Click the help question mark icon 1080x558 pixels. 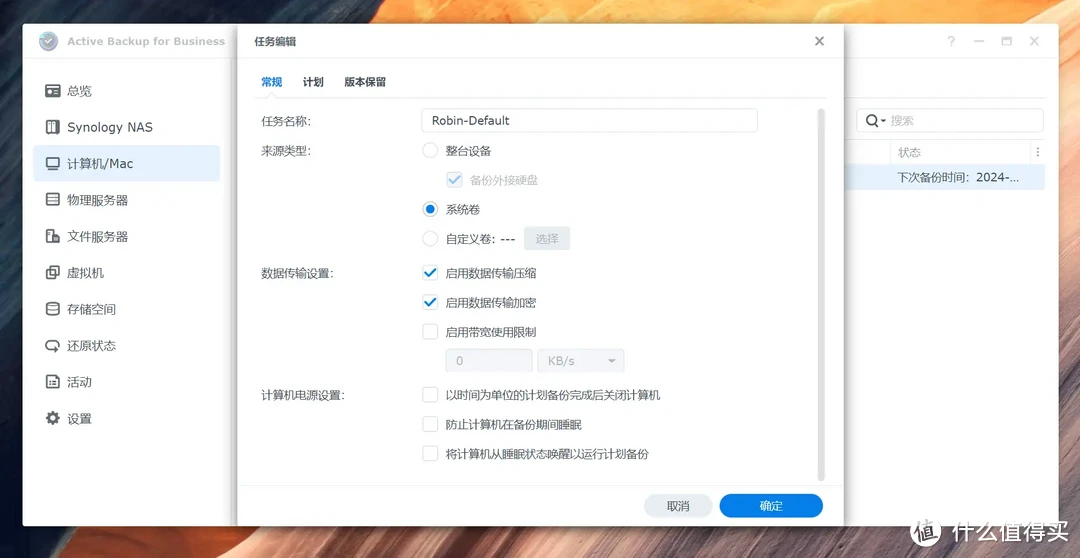point(951,41)
